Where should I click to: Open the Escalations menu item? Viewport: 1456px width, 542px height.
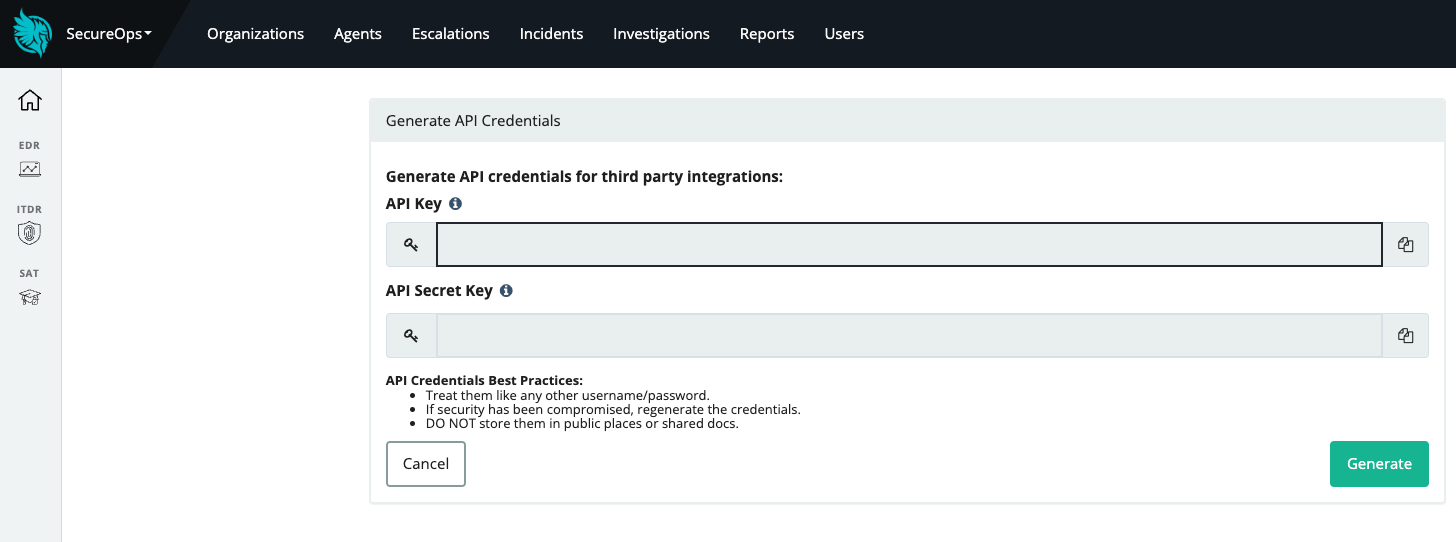coord(451,34)
